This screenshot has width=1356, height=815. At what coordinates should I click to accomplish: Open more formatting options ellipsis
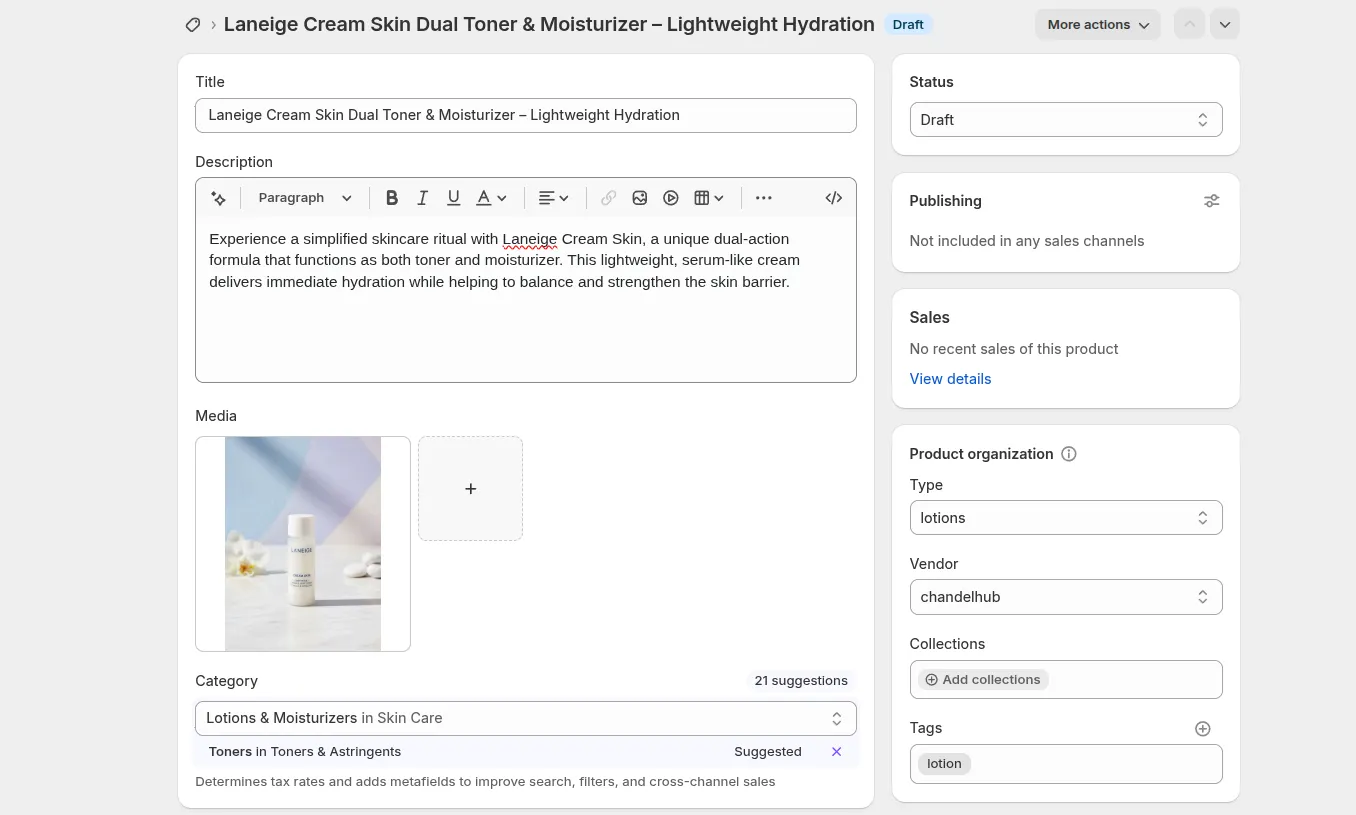click(764, 198)
